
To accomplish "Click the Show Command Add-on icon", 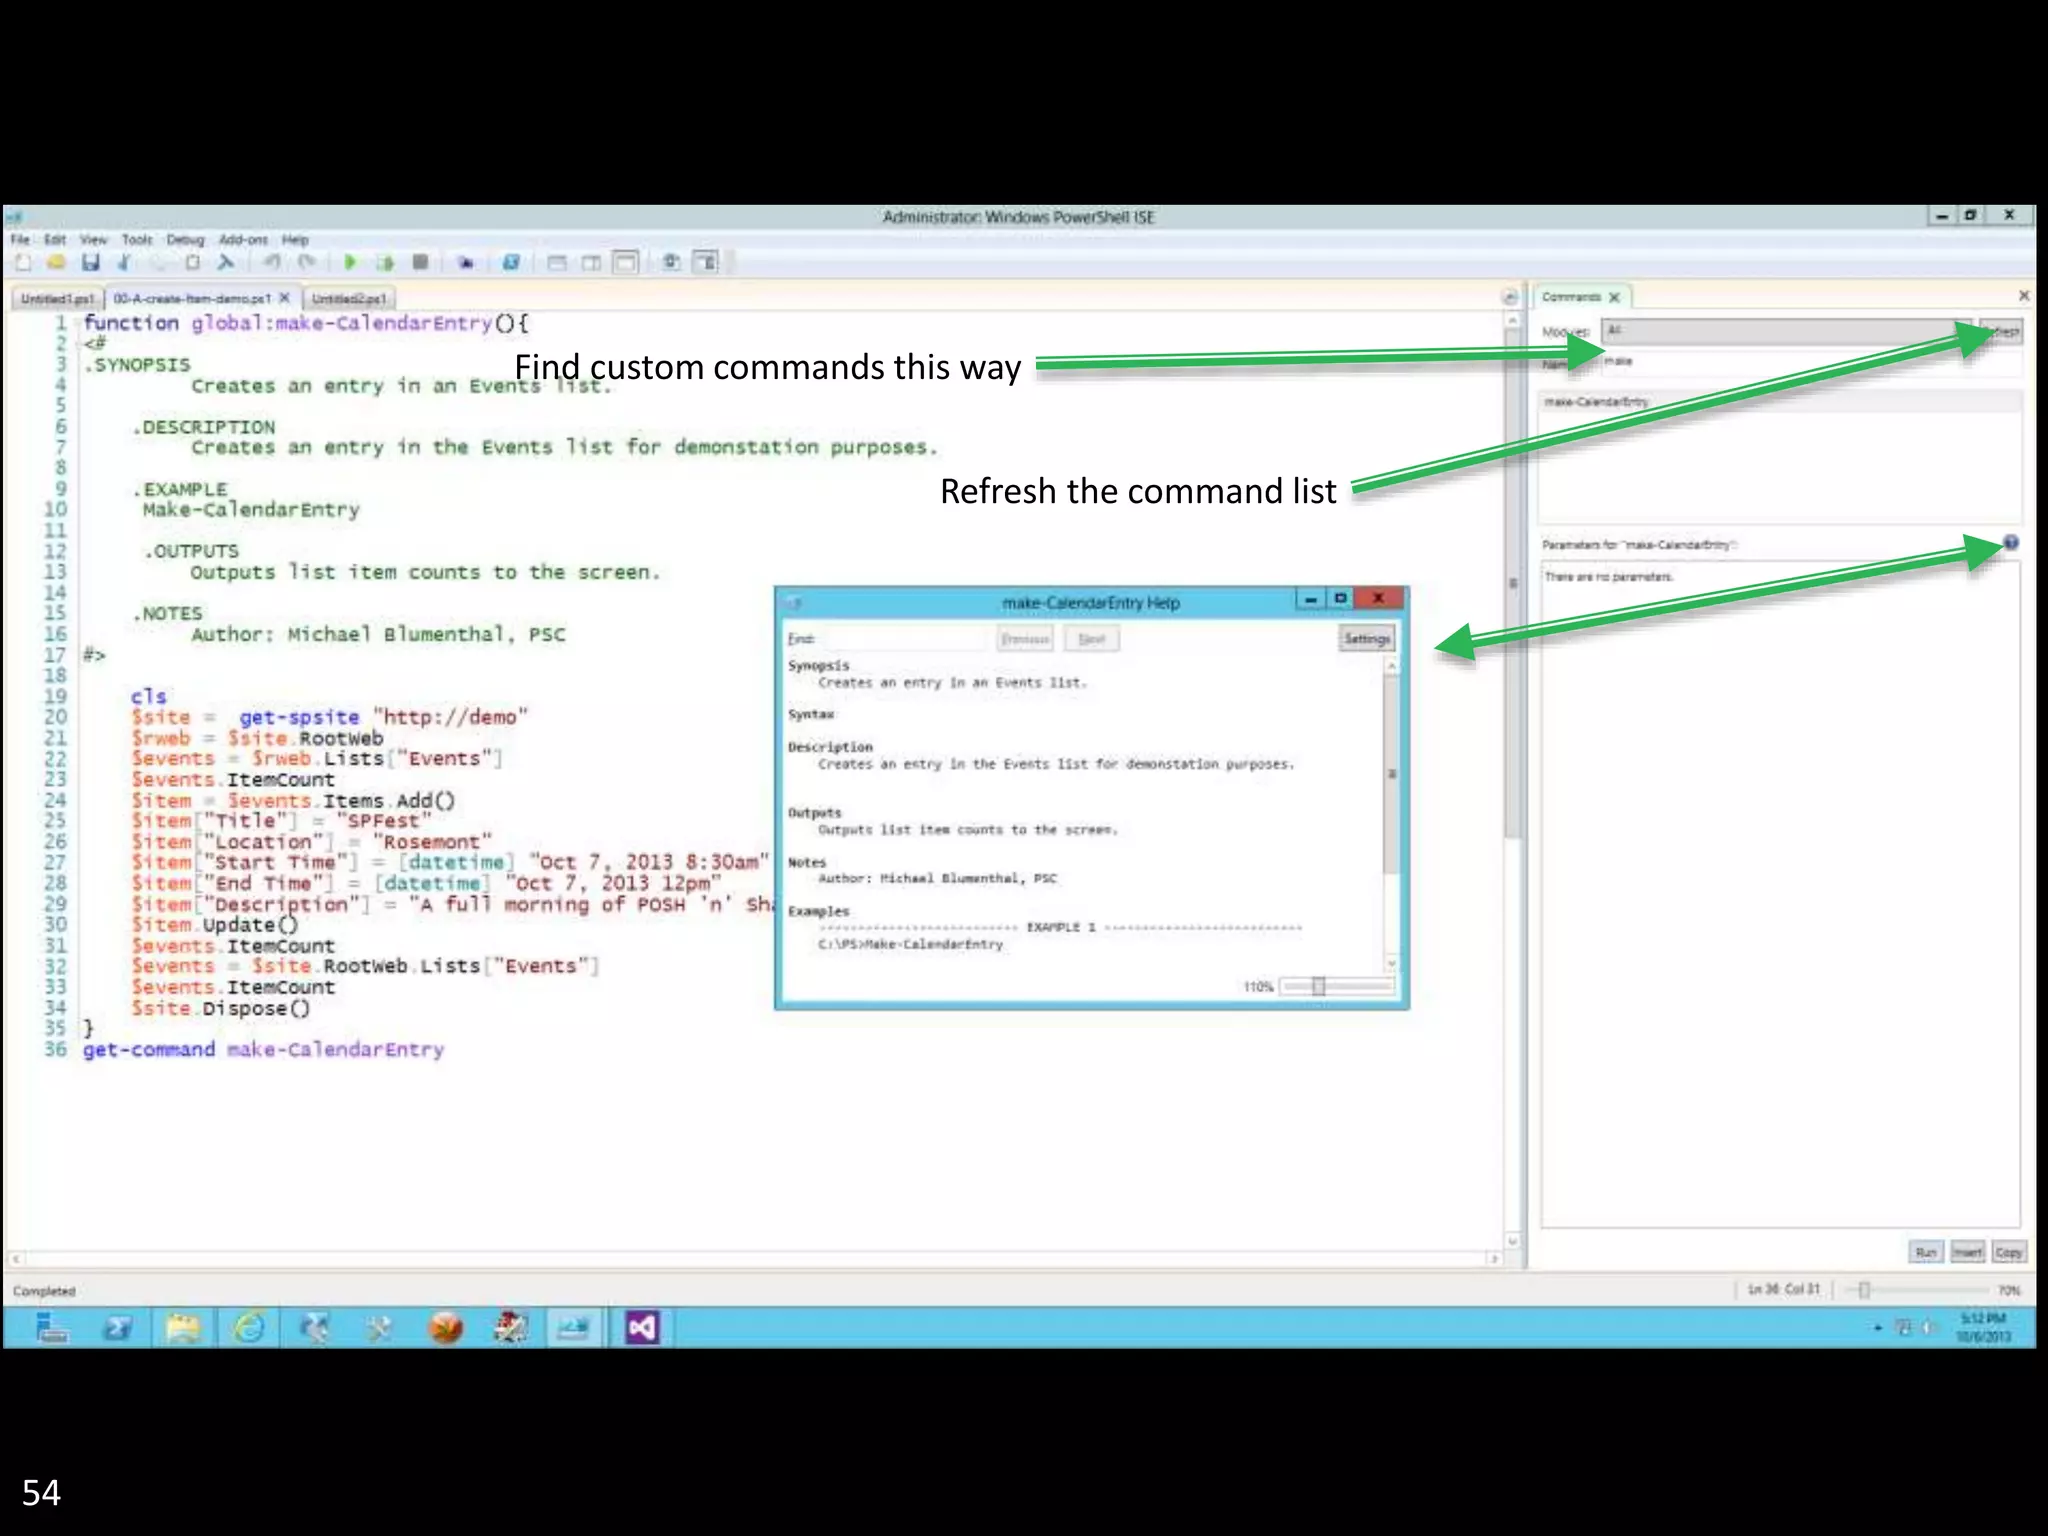I will pos(706,263).
